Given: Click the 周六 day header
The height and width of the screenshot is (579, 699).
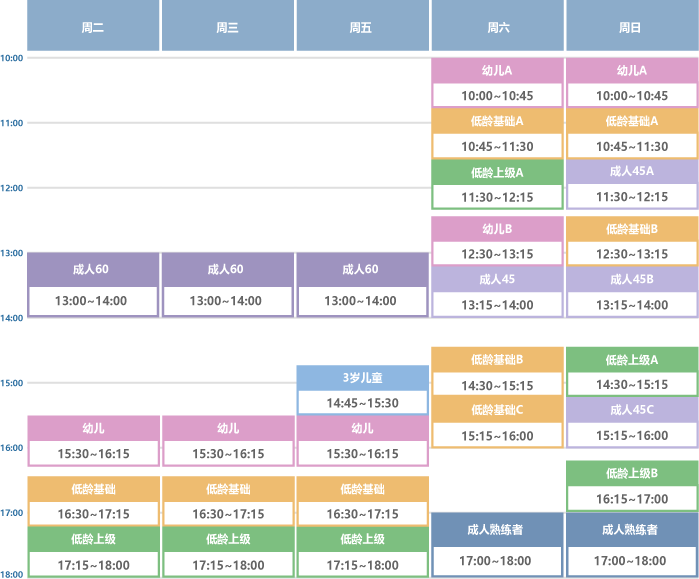Looking at the screenshot, I should tap(497, 27).
